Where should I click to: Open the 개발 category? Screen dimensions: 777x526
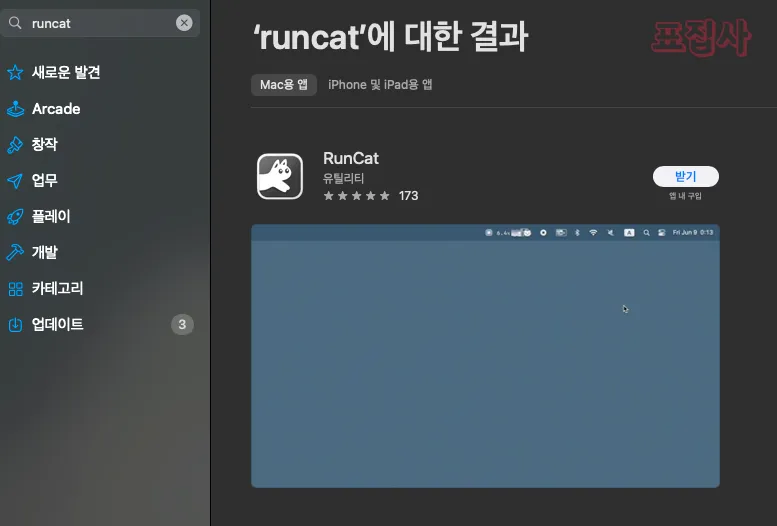[x=45, y=252]
